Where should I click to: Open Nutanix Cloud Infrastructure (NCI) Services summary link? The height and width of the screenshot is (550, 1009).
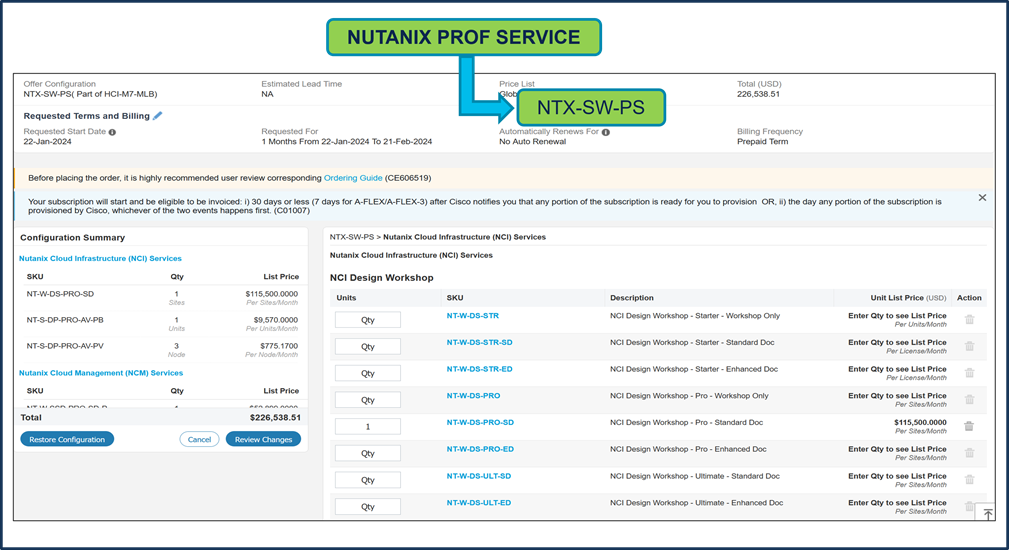pos(100,259)
